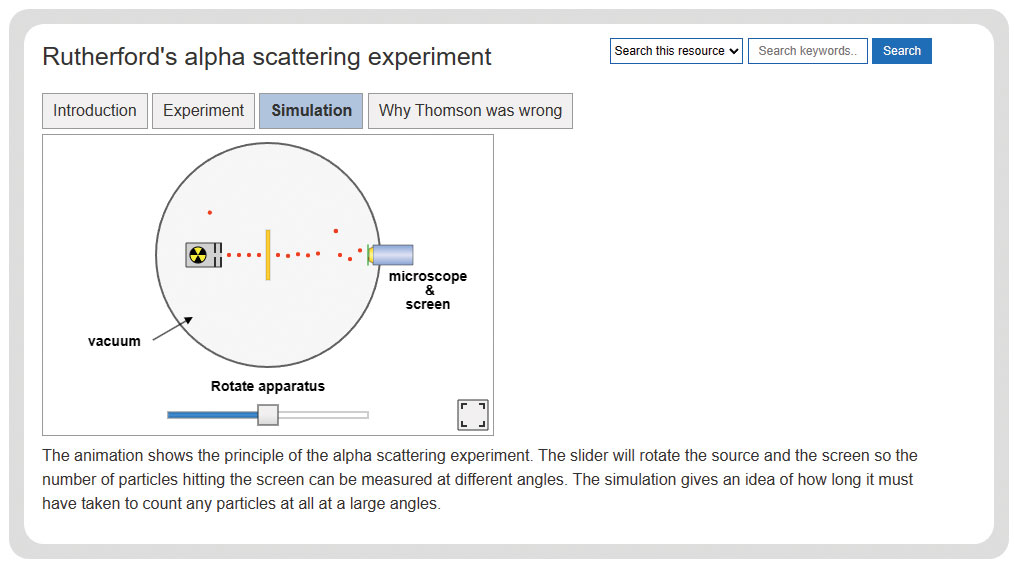The image size is (1018, 566).
Task: Click the fullscreen expand icon
Action: [x=473, y=415]
